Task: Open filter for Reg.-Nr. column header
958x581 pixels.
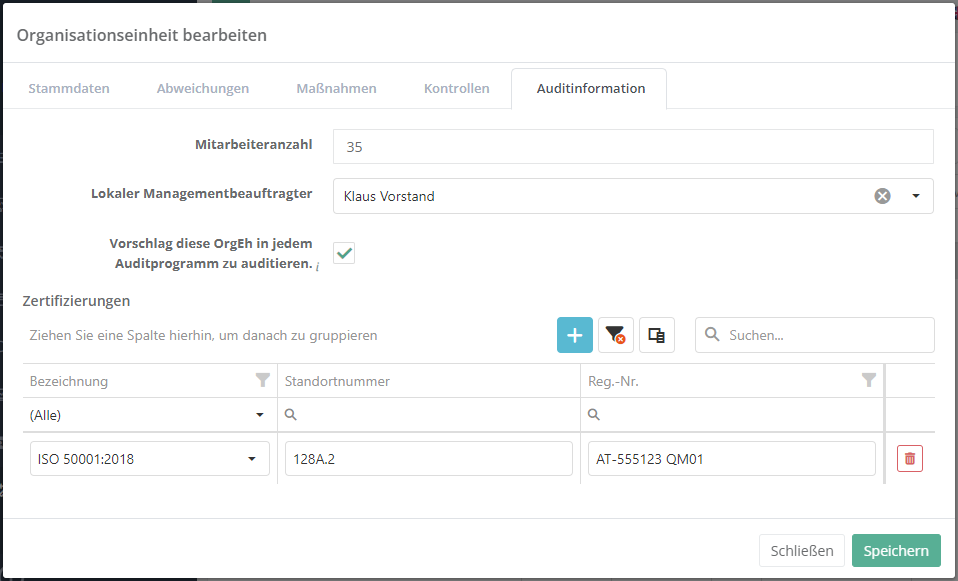Action: (x=869, y=380)
